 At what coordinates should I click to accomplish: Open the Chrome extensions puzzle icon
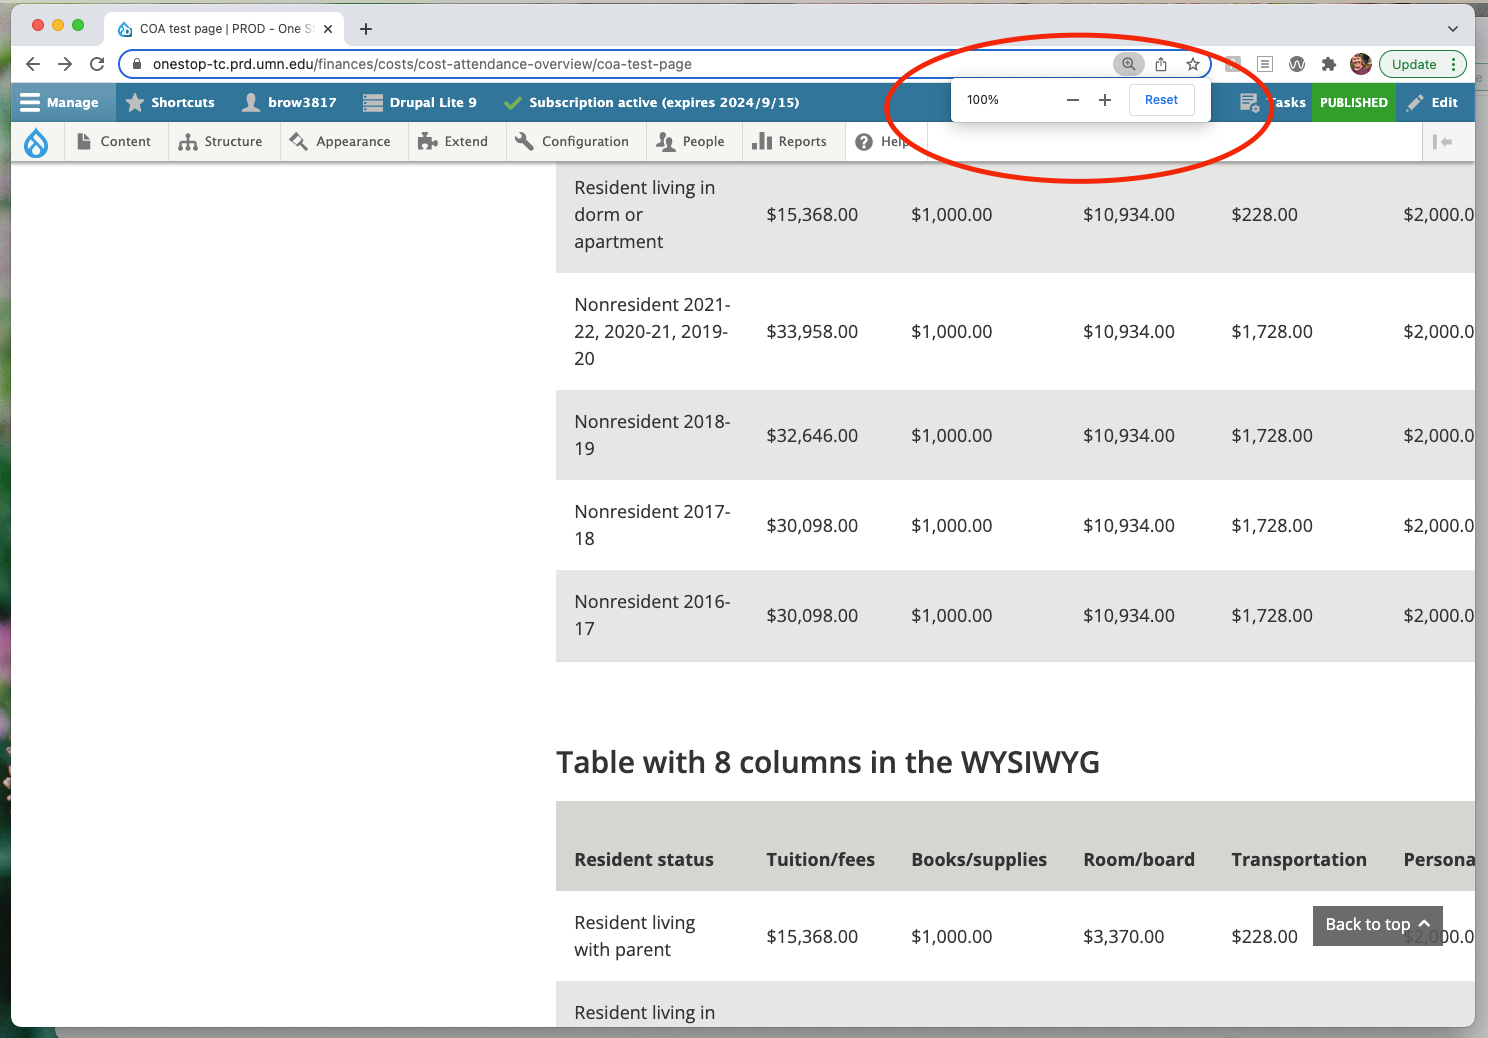[1329, 64]
